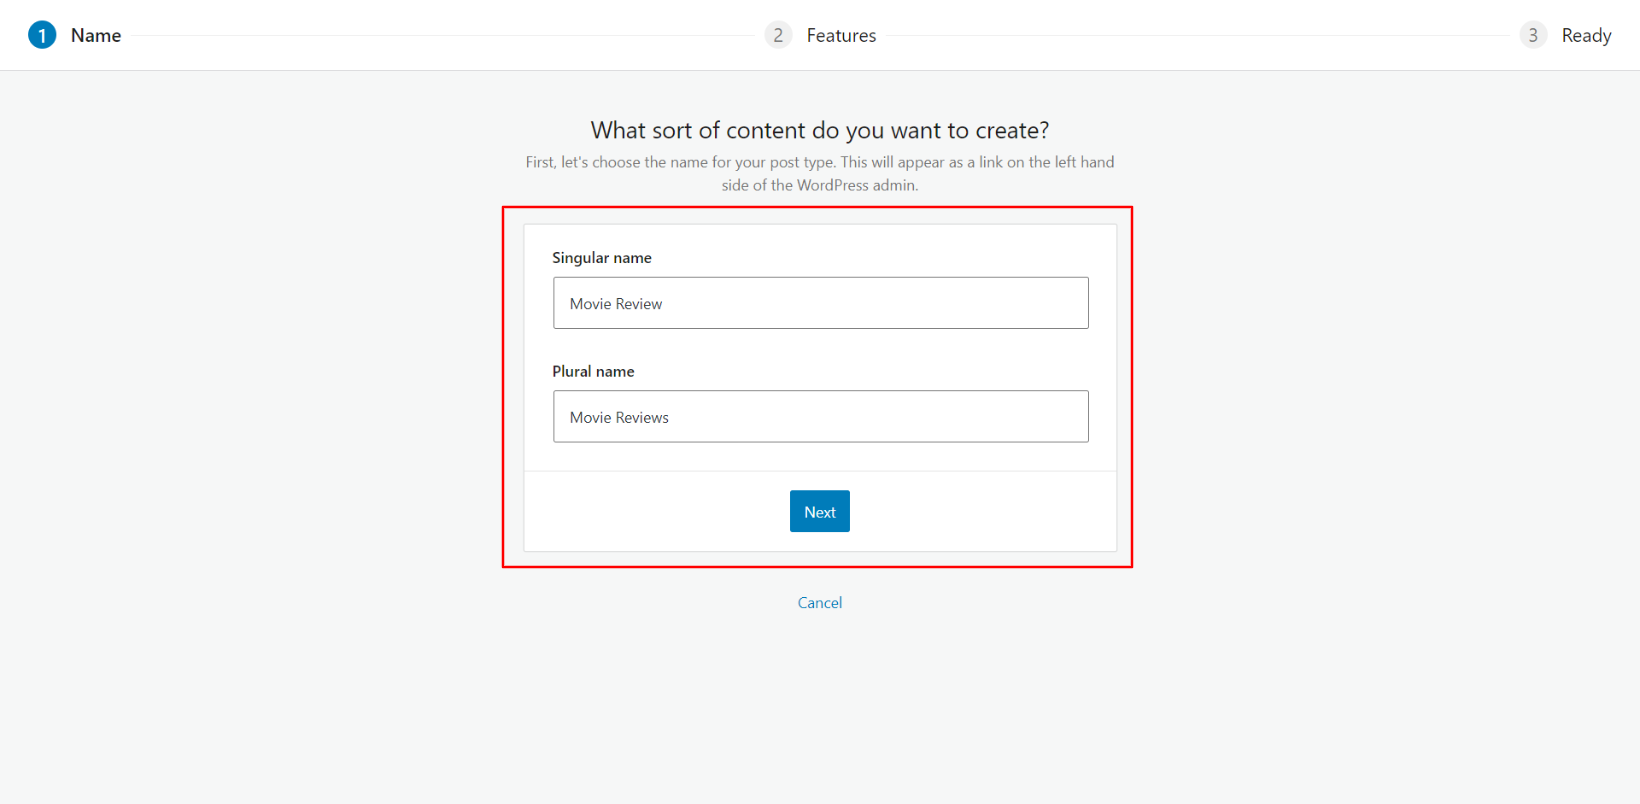1640x804 pixels.
Task: Click the Movie Review input value
Action: coord(614,303)
